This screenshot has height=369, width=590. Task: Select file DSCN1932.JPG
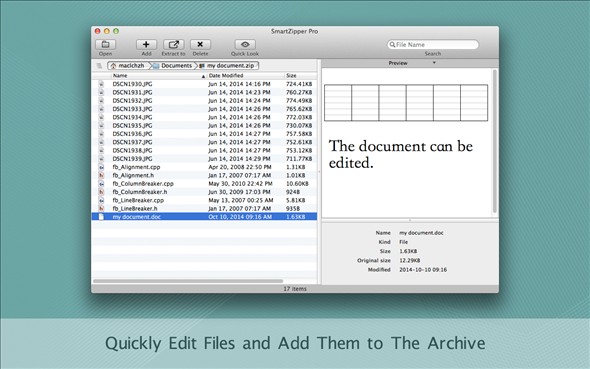[x=204, y=100]
